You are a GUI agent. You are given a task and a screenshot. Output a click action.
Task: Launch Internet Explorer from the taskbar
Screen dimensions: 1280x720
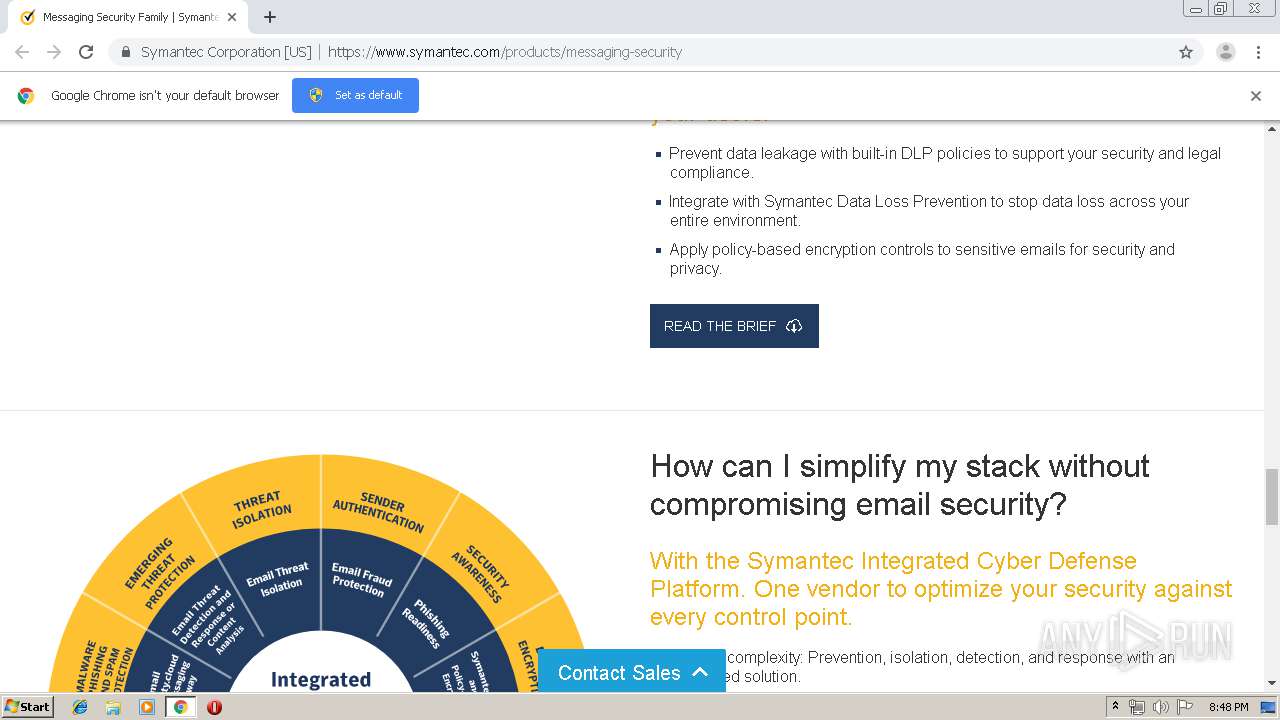pyautogui.click(x=80, y=707)
